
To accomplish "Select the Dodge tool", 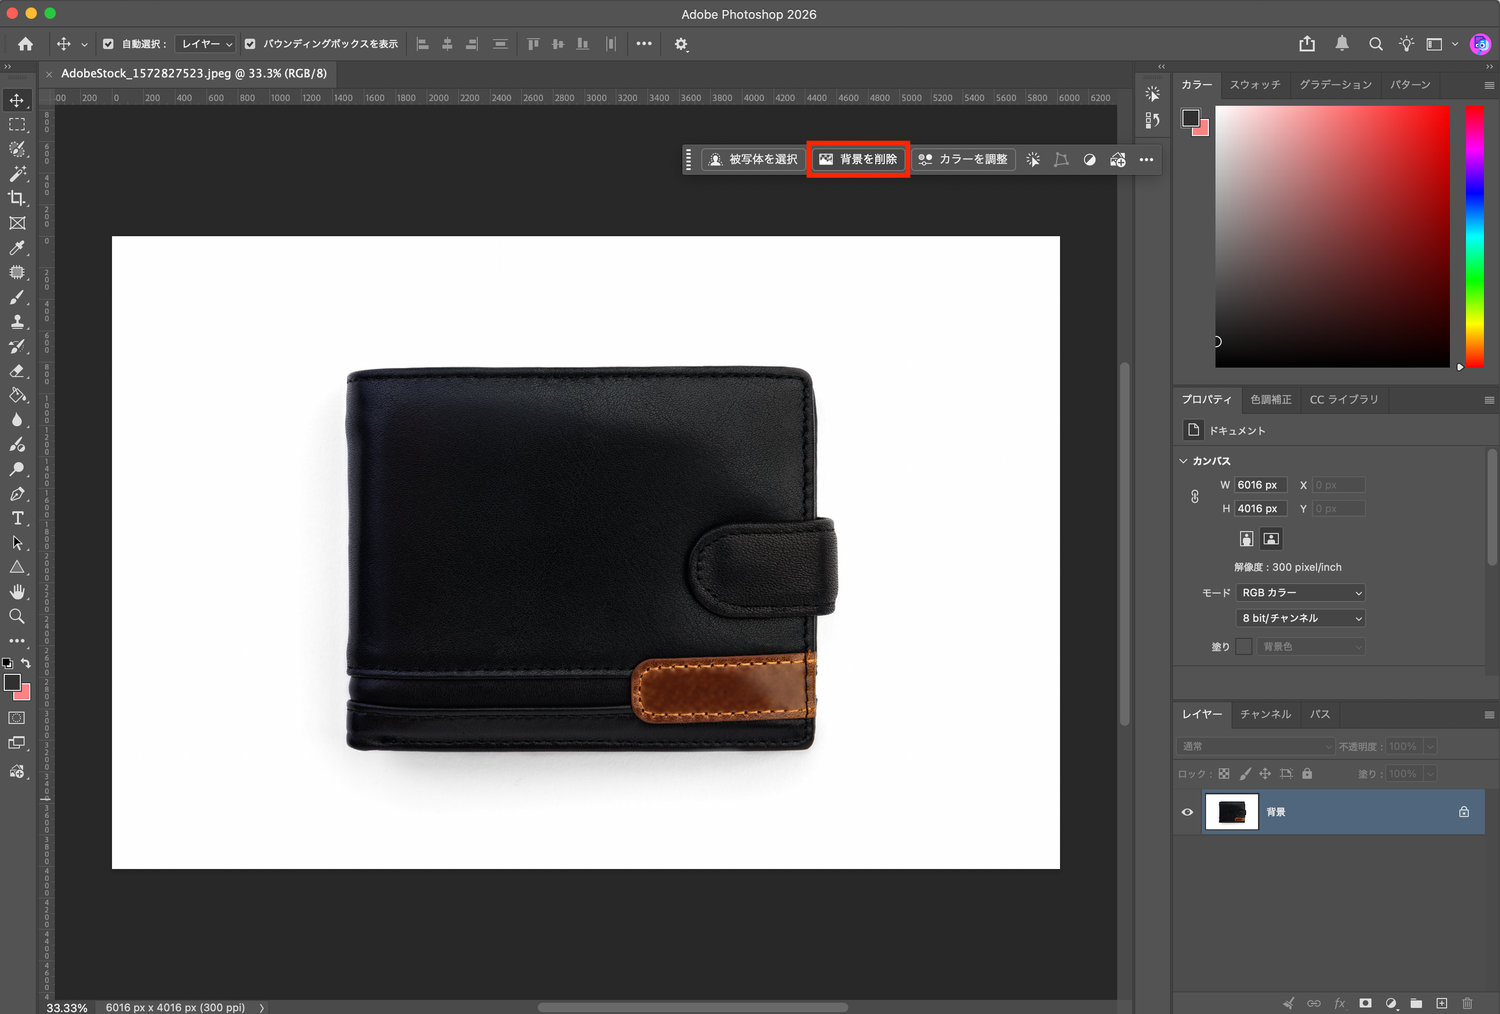I will (17, 469).
